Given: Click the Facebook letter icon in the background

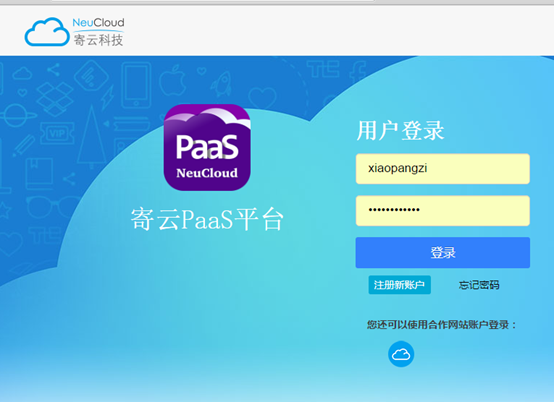Looking at the screenshot, I should [358, 72].
